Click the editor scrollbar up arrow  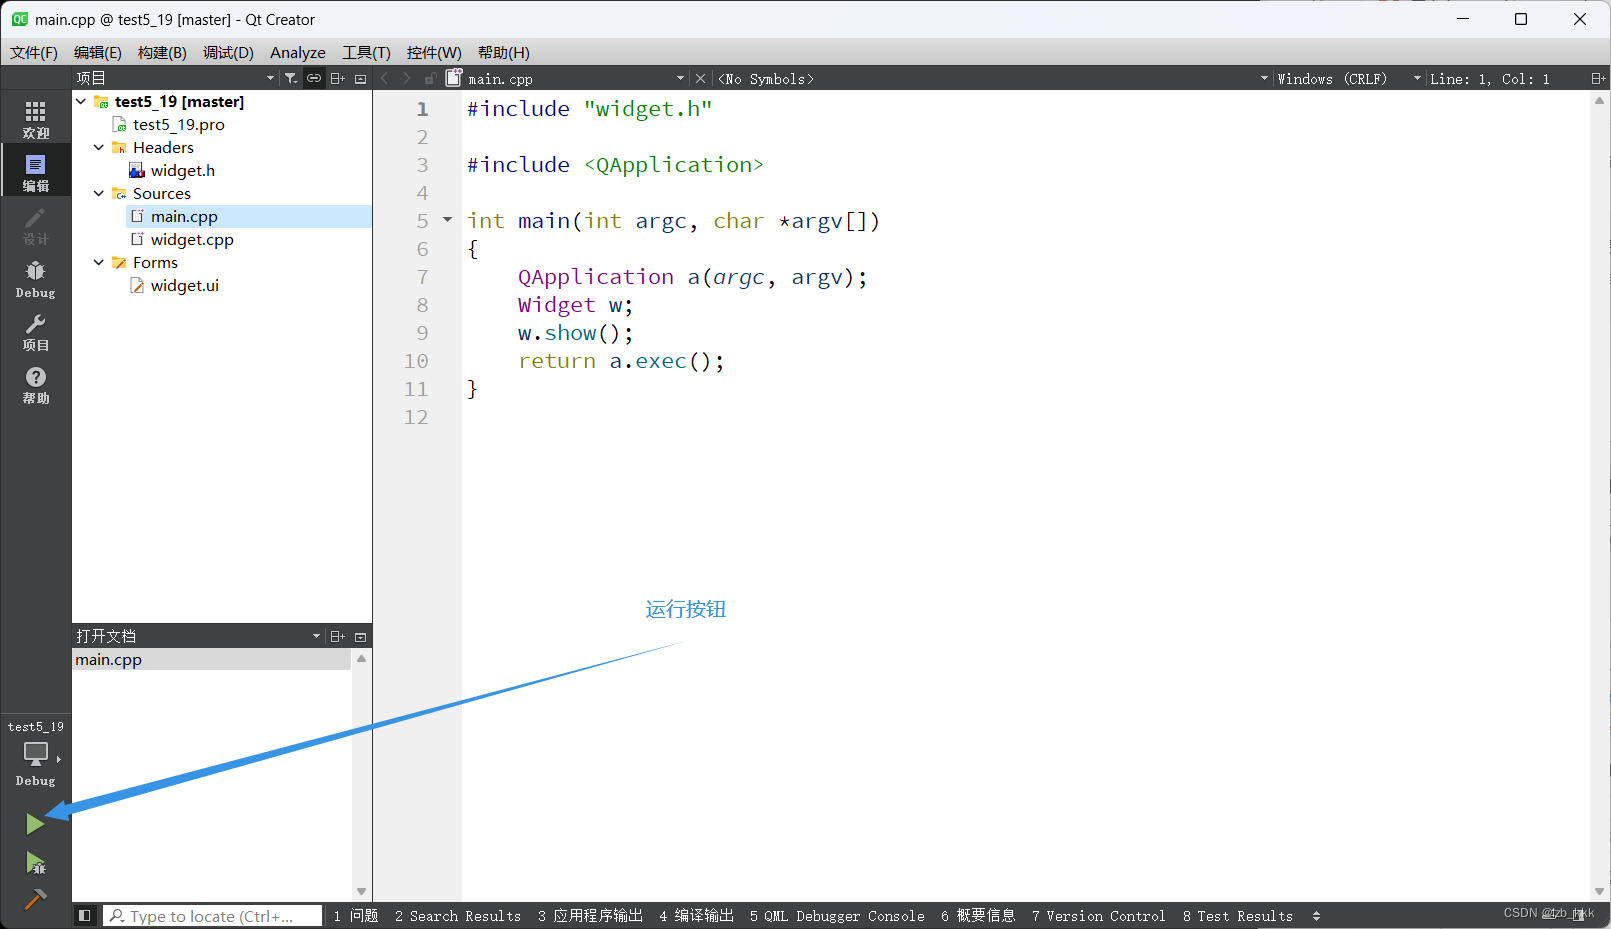click(x=1599, y=100)
